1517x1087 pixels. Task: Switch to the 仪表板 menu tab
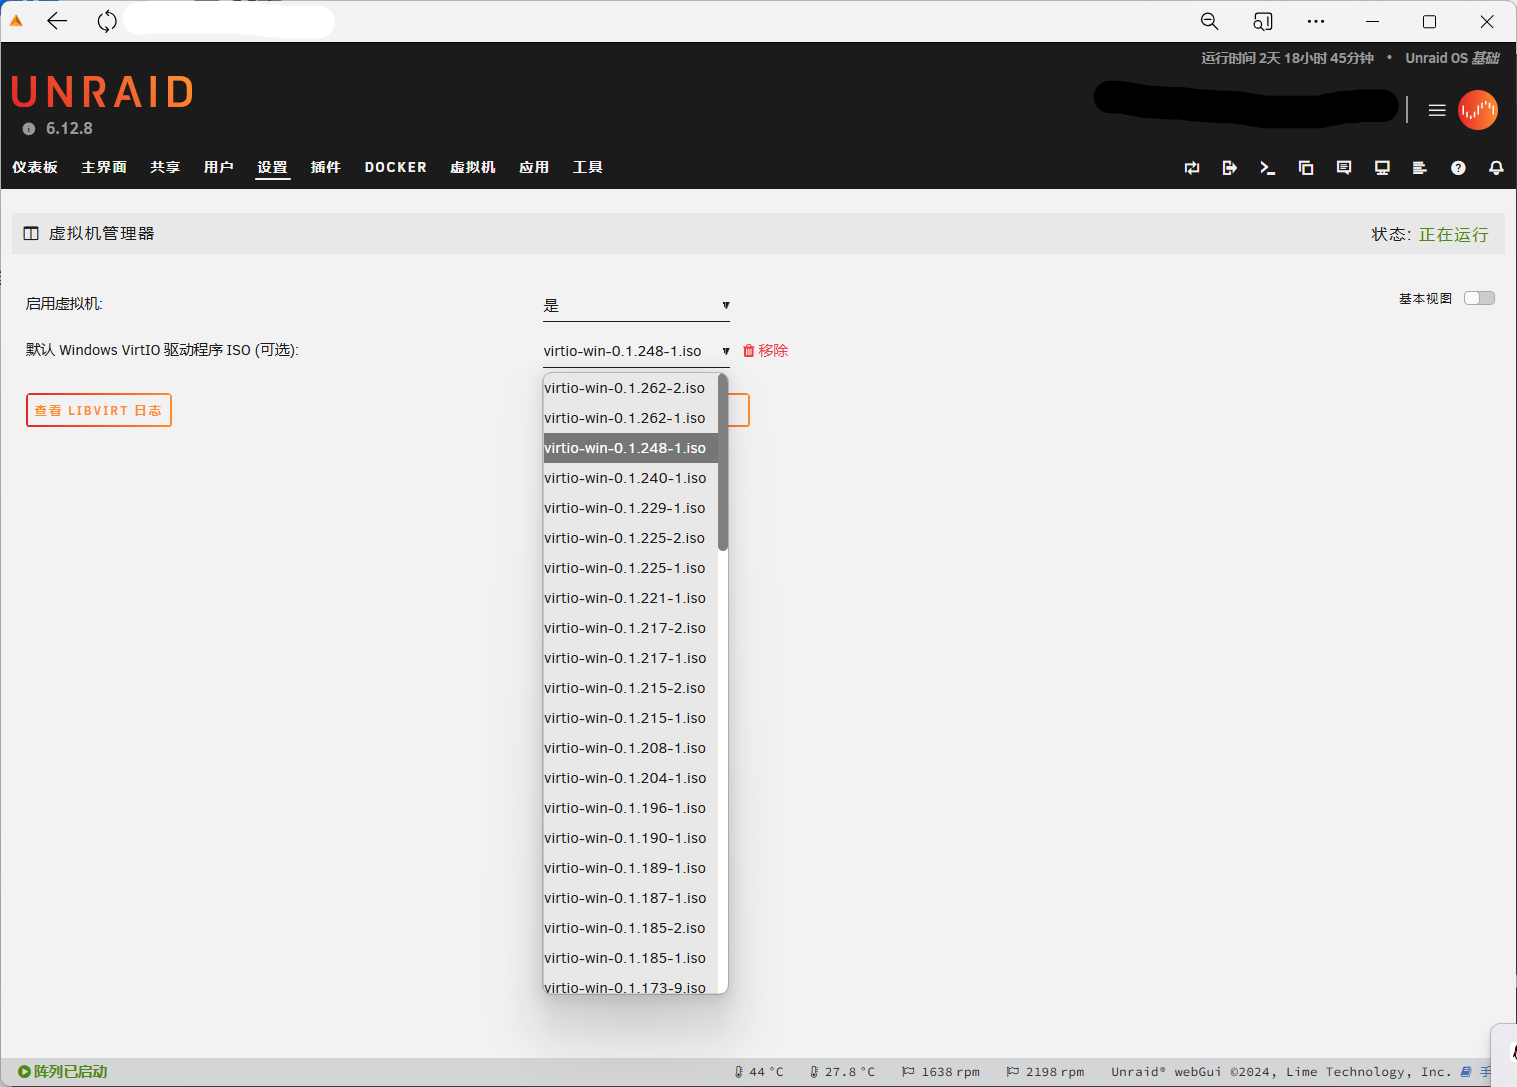pyautogui.click(x=35, y=167)
